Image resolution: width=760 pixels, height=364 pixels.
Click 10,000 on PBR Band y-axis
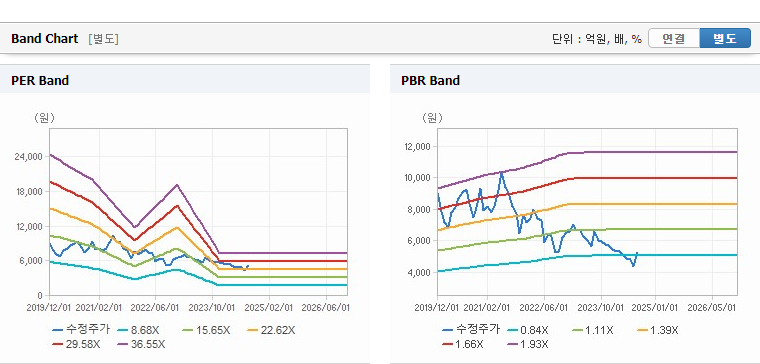pyautogui.click(x=418, y=178)
